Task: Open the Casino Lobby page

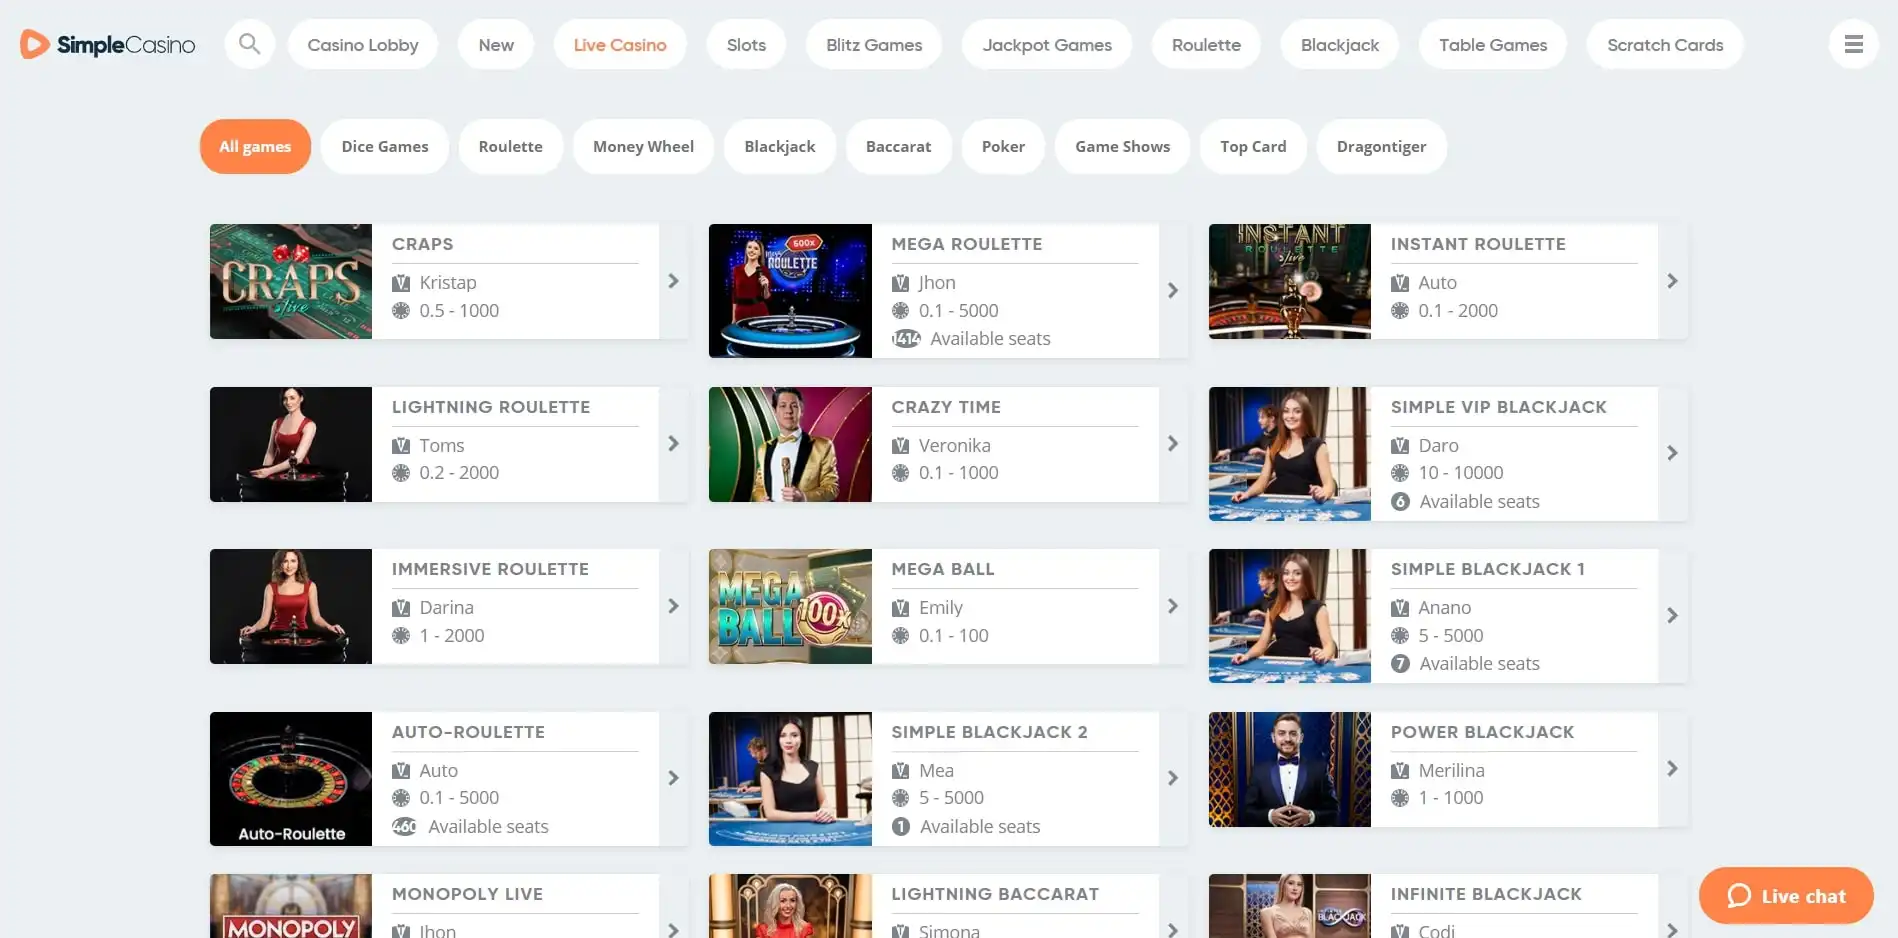Action: pos(362,45)
